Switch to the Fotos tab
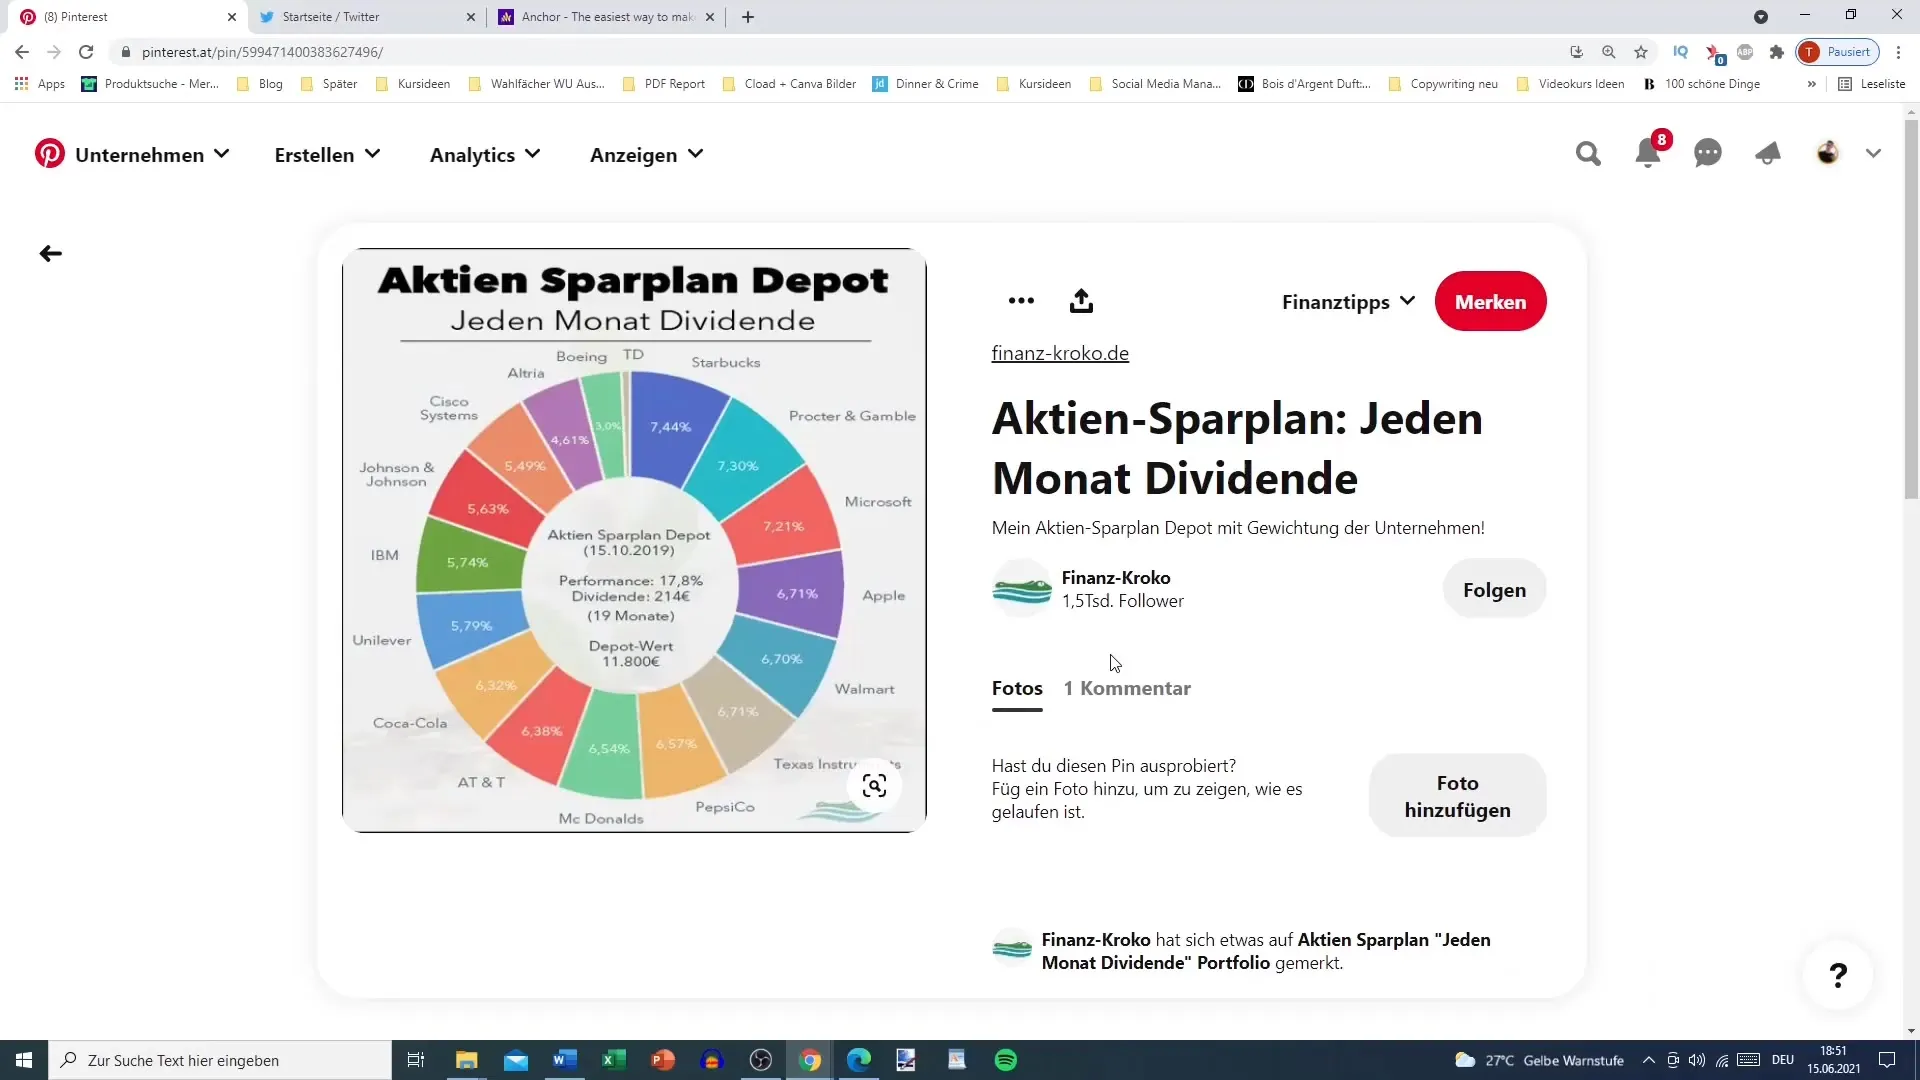 [x=1017, y=688]
